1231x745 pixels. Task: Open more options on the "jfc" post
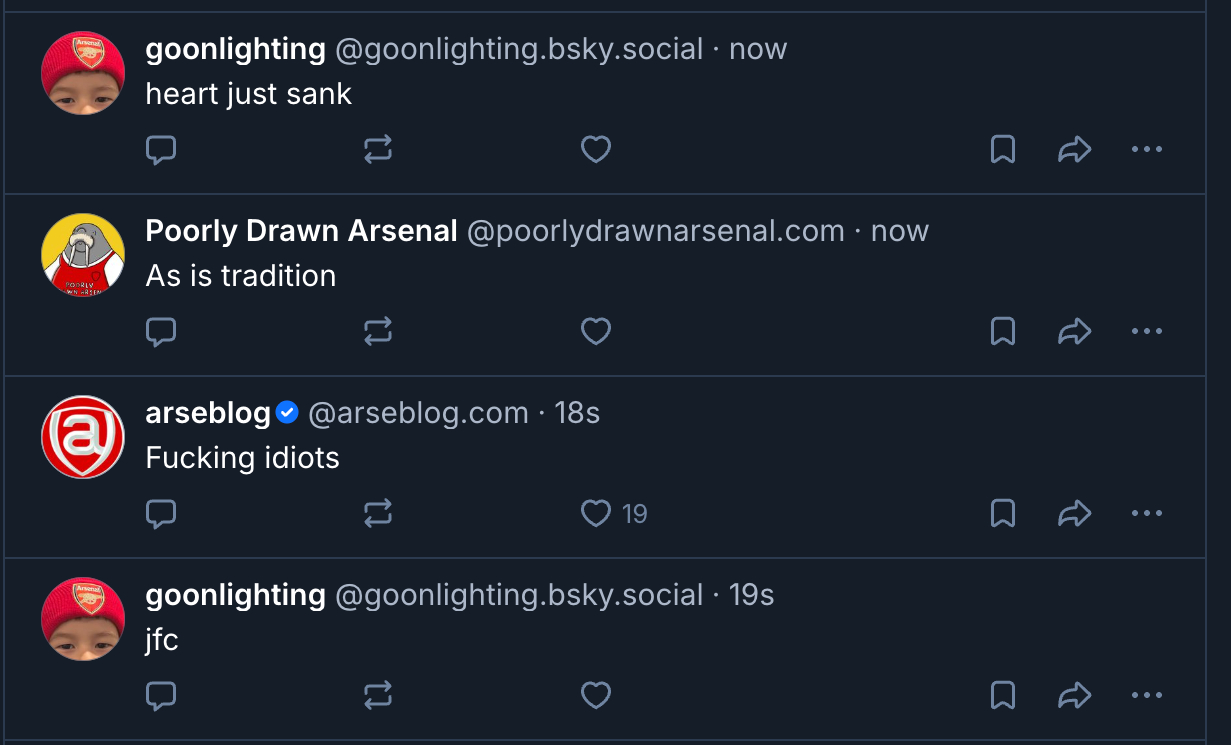(1146, 696)
